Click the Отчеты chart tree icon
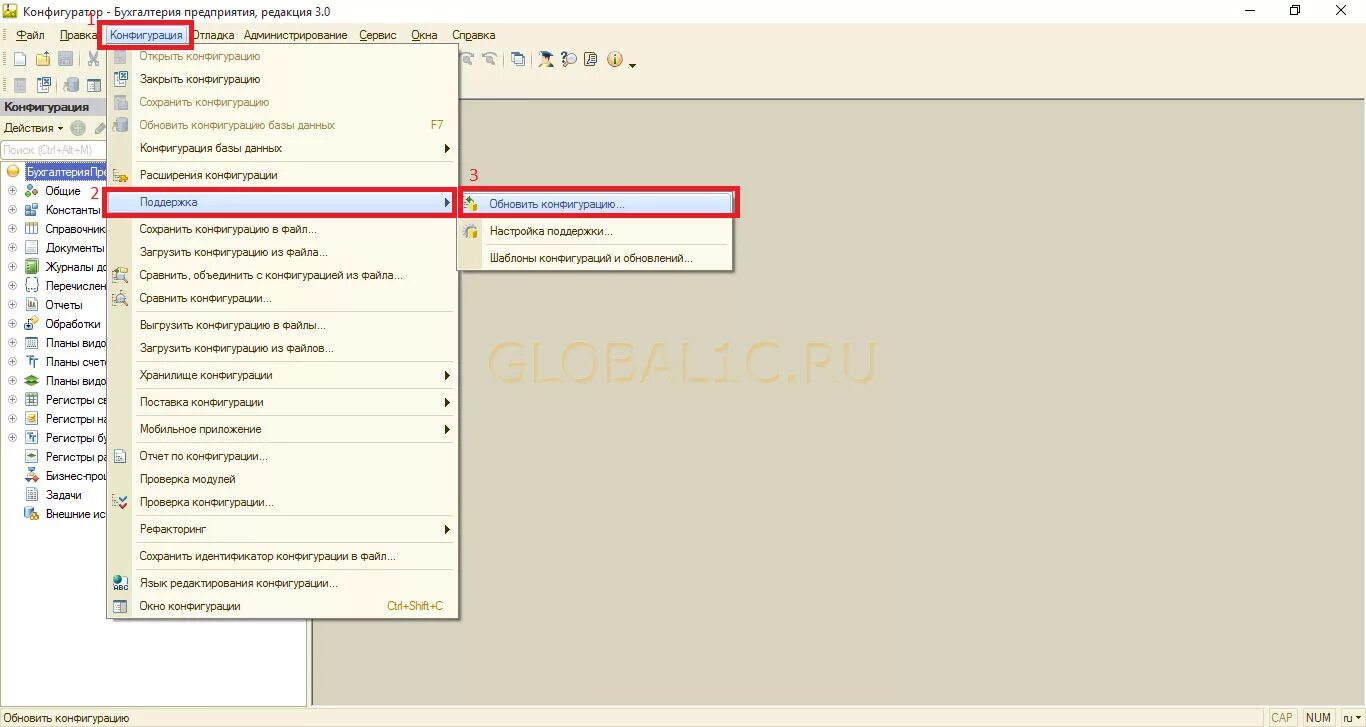 32,305
